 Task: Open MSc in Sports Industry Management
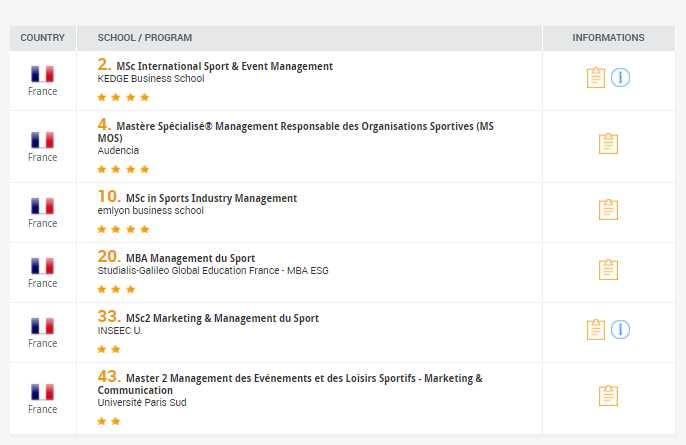[x=211, y=198]
